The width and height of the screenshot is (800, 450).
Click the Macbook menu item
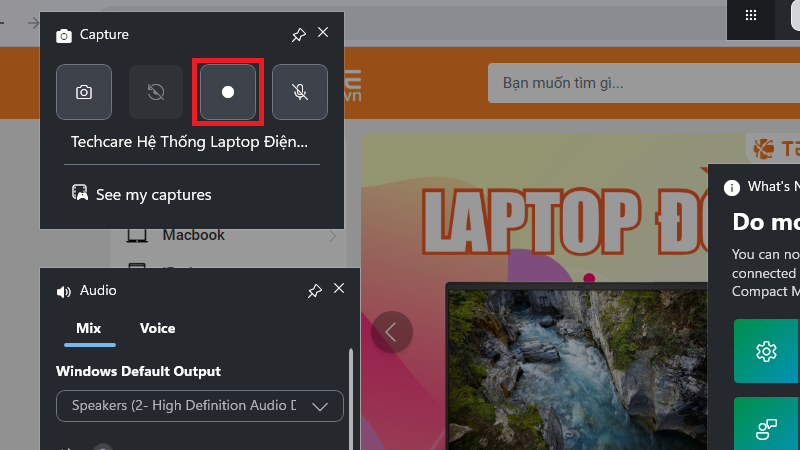[x=193, y=235]
